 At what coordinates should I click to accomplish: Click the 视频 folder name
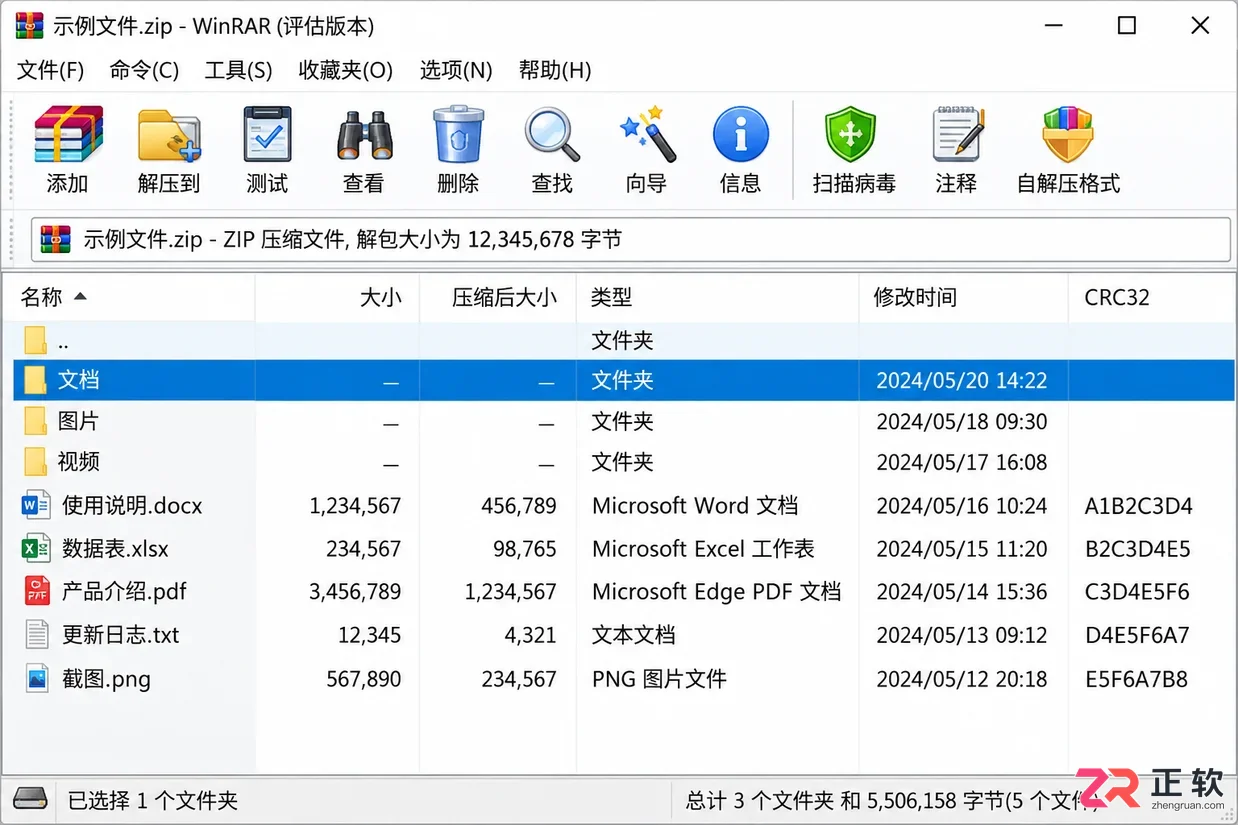click(x=79, y=462)
